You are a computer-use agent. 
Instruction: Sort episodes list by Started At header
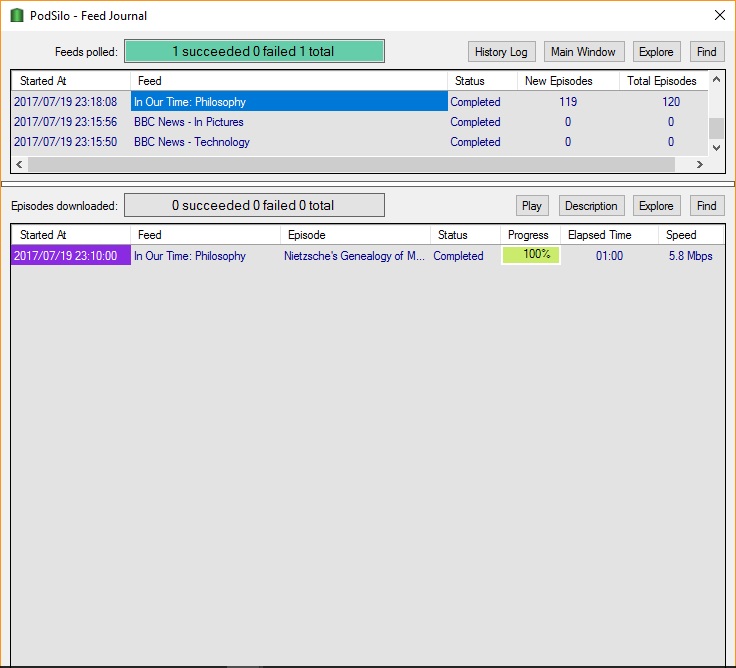70,235
